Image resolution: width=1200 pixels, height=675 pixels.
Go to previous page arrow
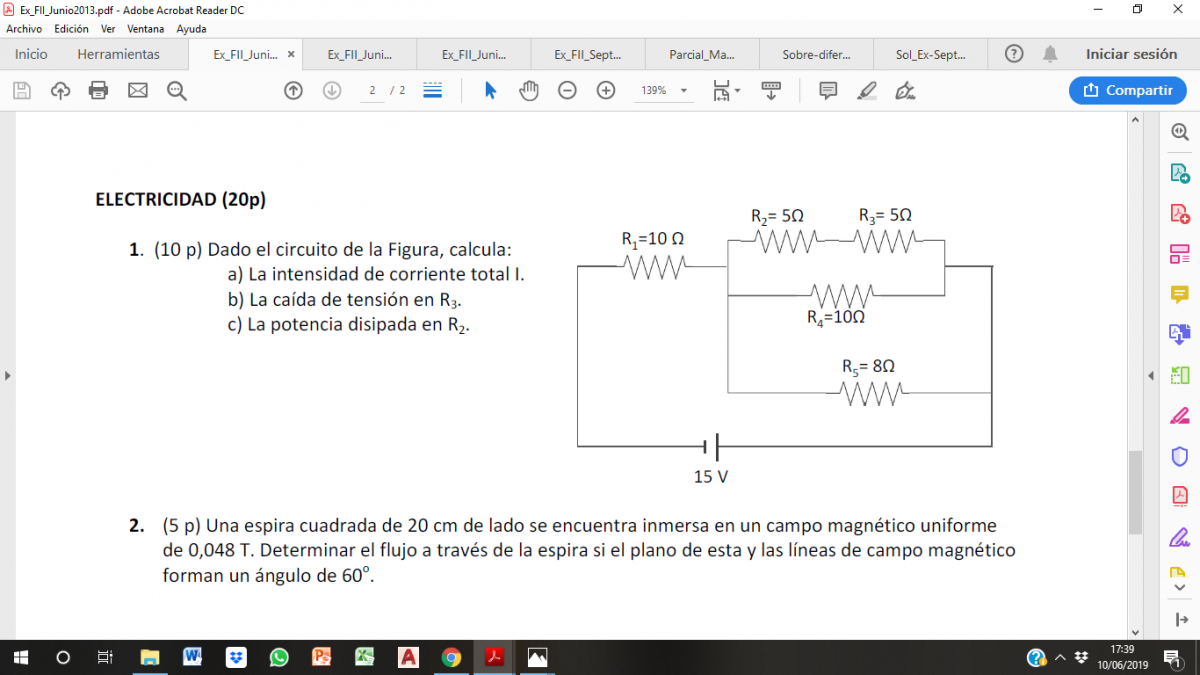click(293, 91)
